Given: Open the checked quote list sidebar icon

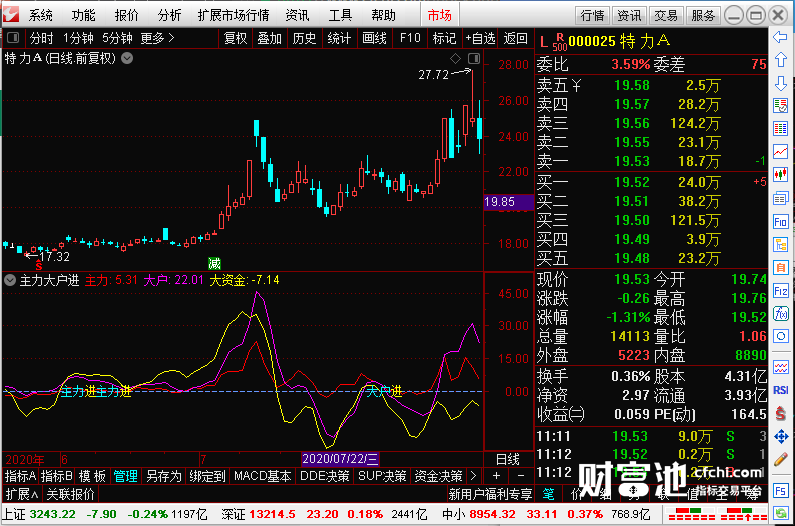Looking at the screenshot, I should (780, 106).
